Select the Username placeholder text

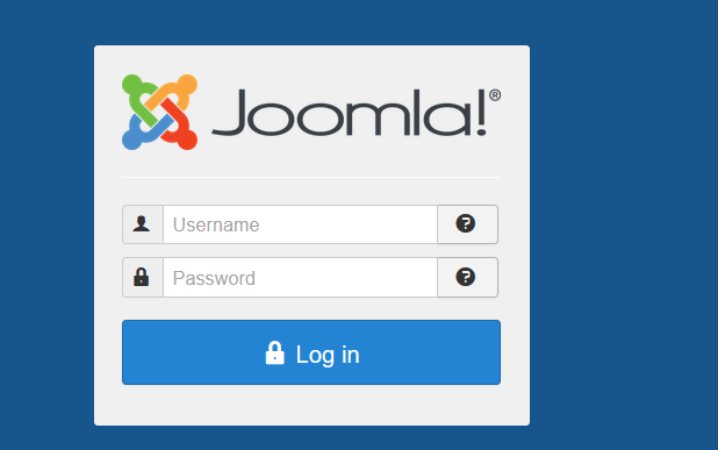(216, 225)
